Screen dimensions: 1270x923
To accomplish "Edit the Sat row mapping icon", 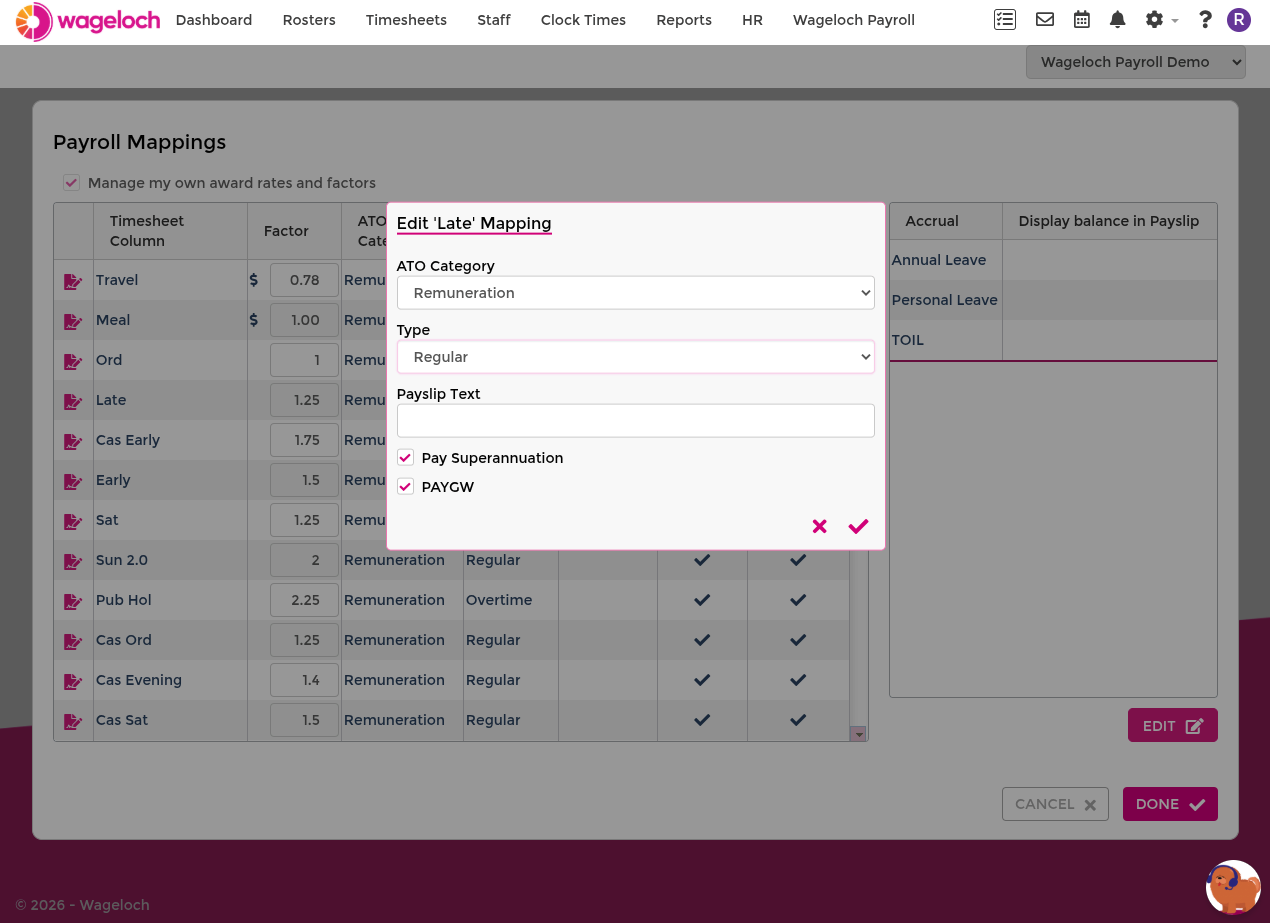I will [73, 521].
